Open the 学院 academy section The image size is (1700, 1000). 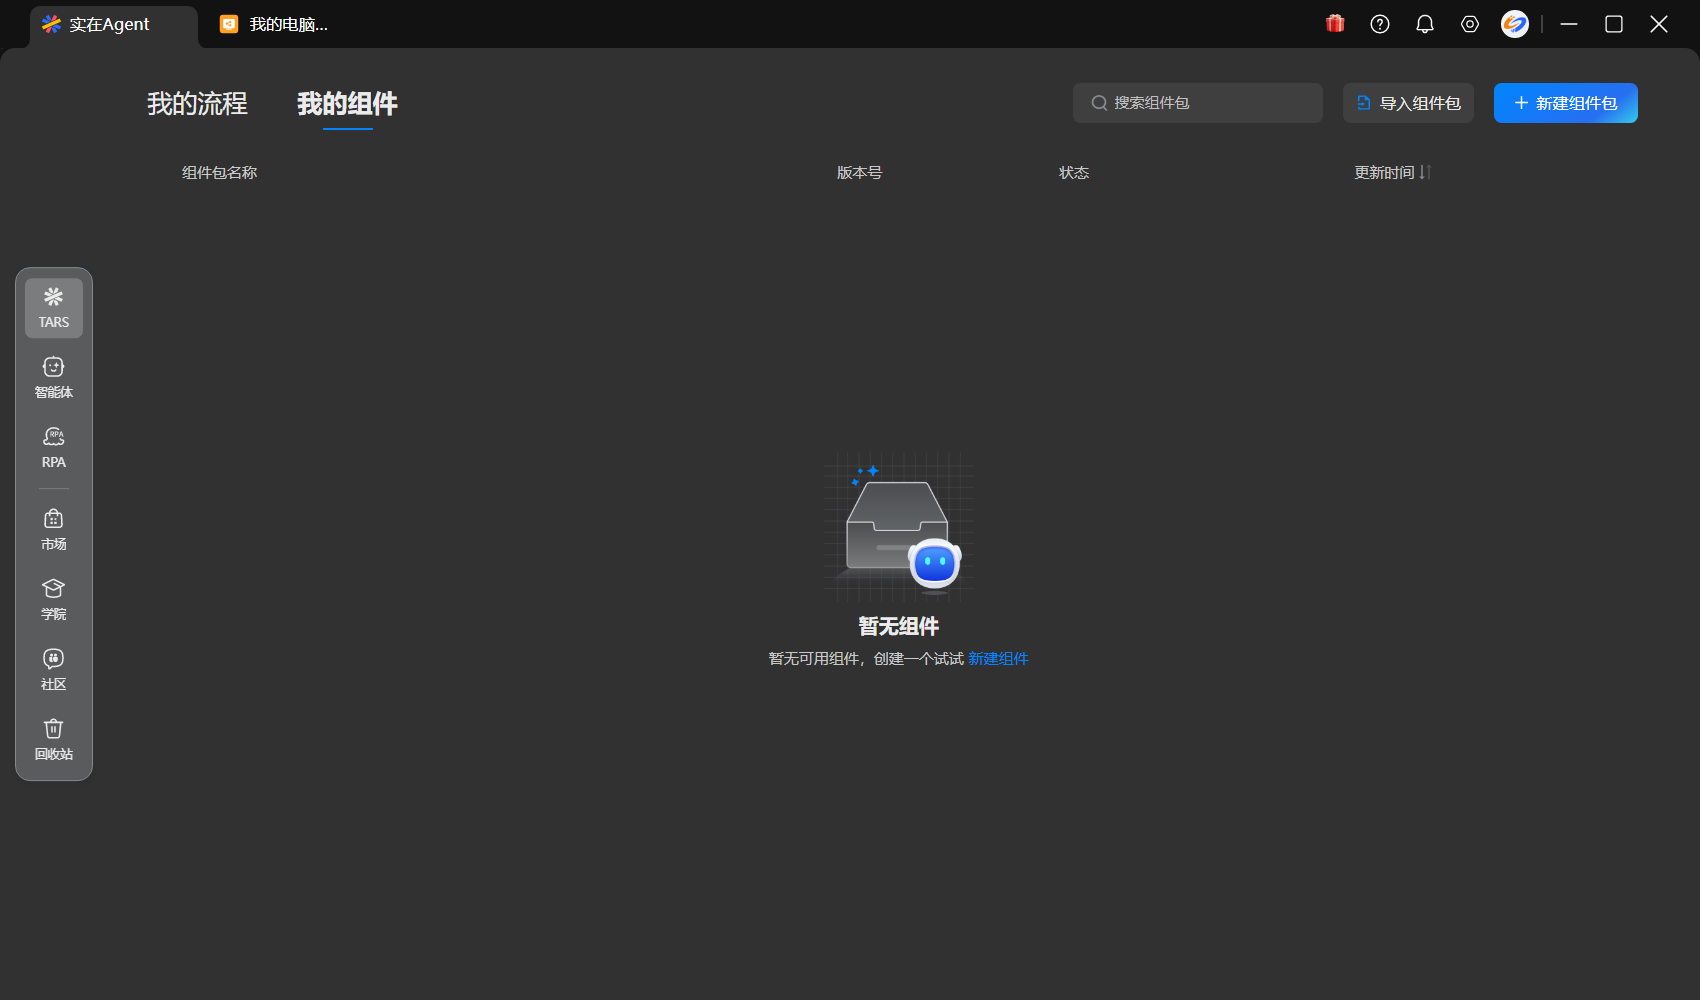coord(54,599)
